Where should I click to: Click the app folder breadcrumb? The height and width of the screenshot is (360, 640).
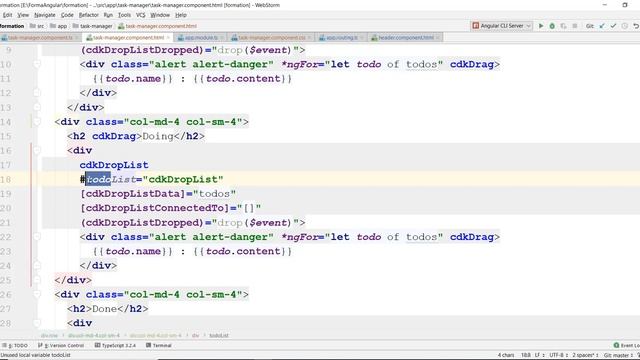58,26
